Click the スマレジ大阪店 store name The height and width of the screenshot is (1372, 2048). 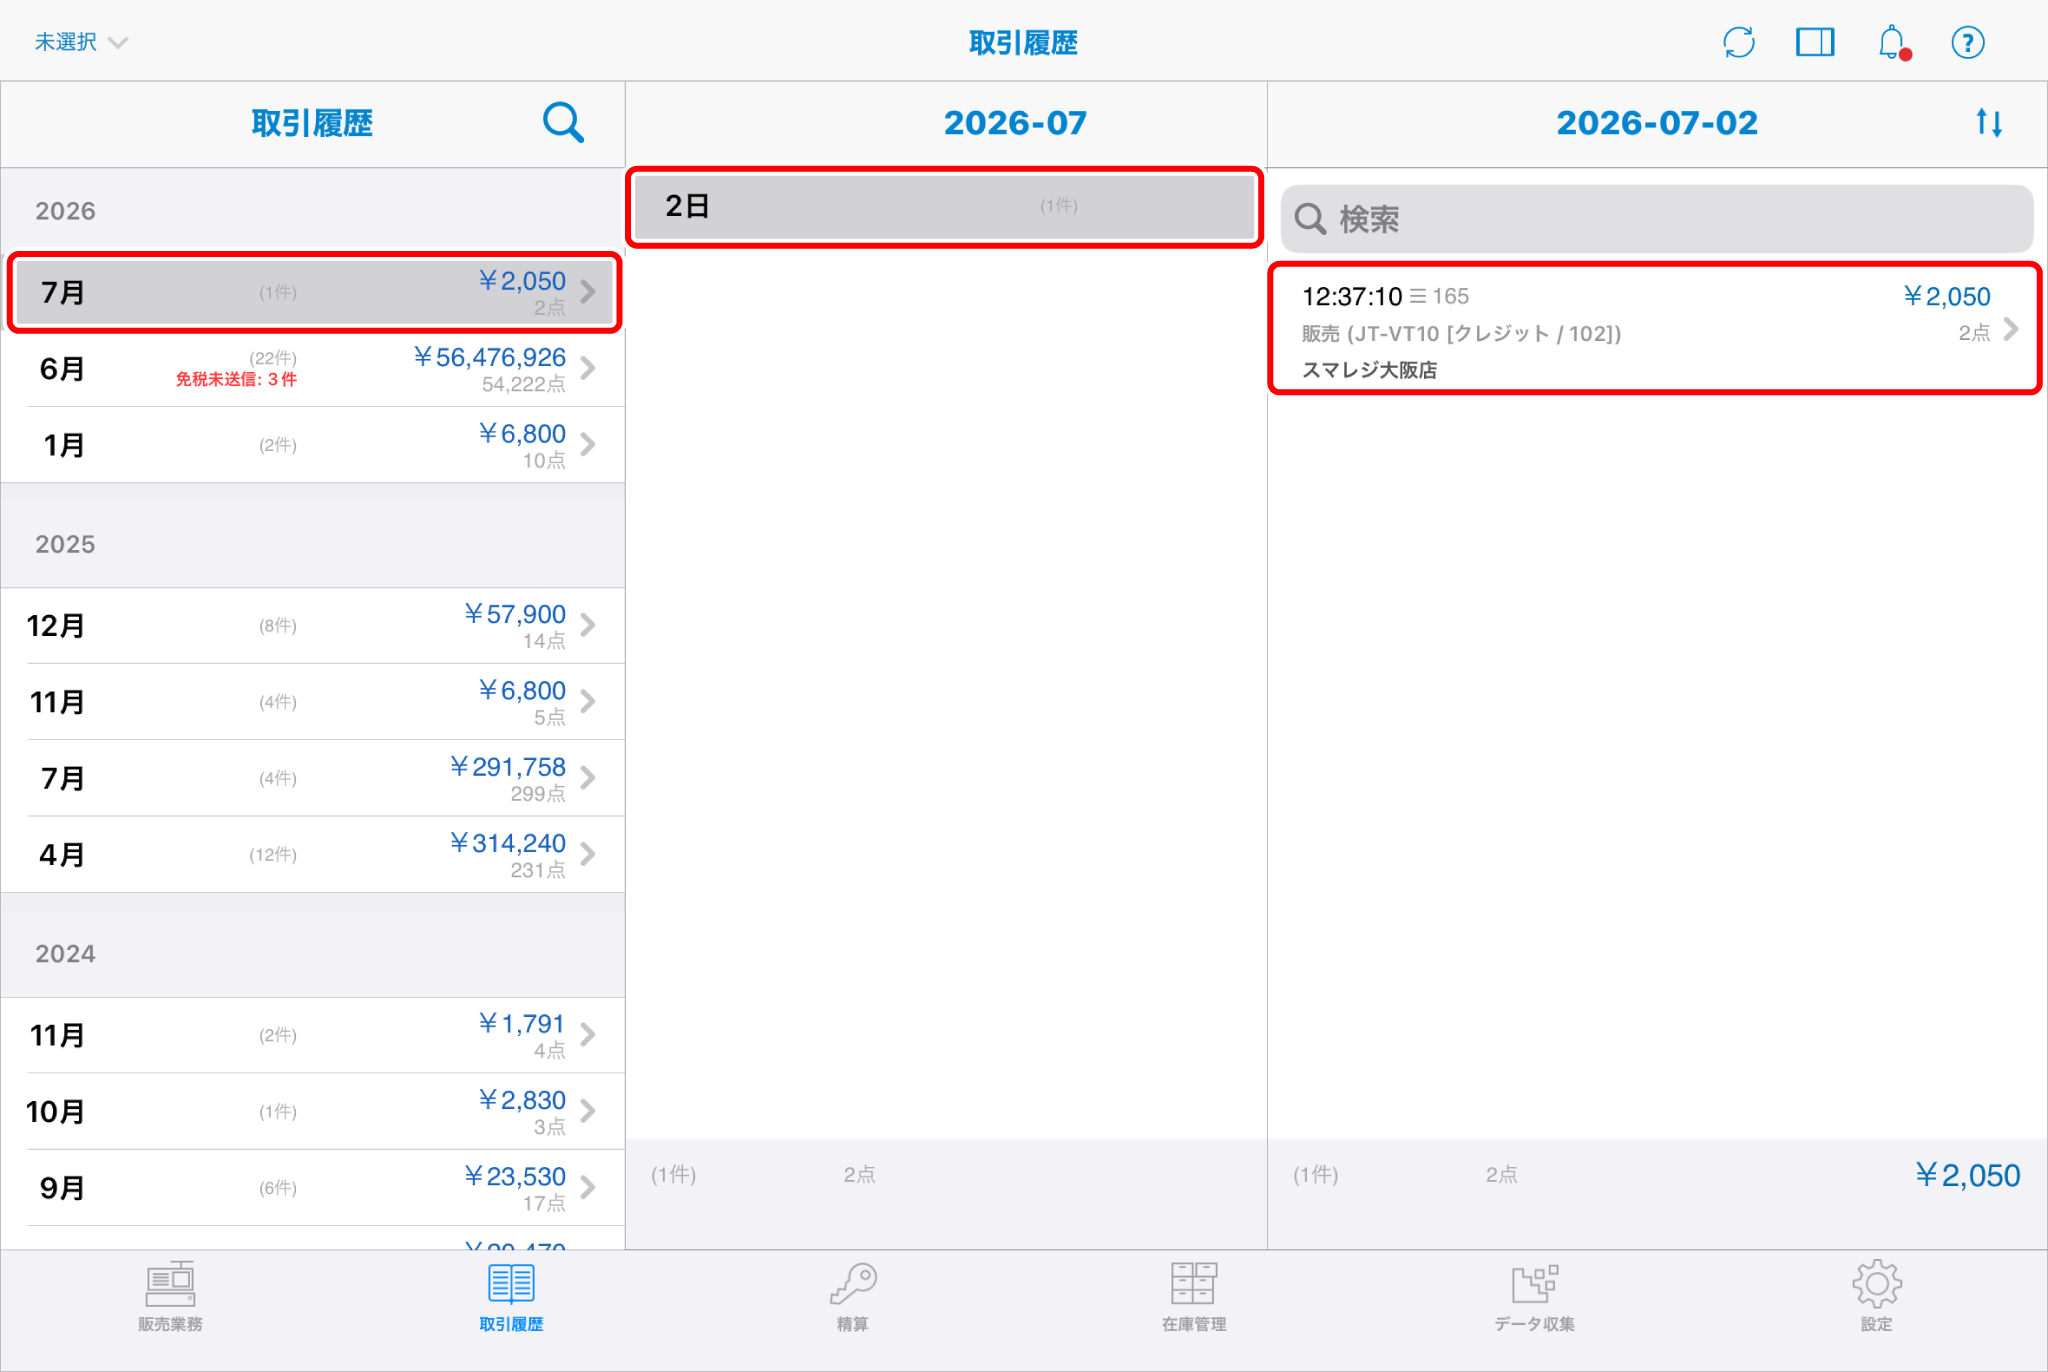1369,370
